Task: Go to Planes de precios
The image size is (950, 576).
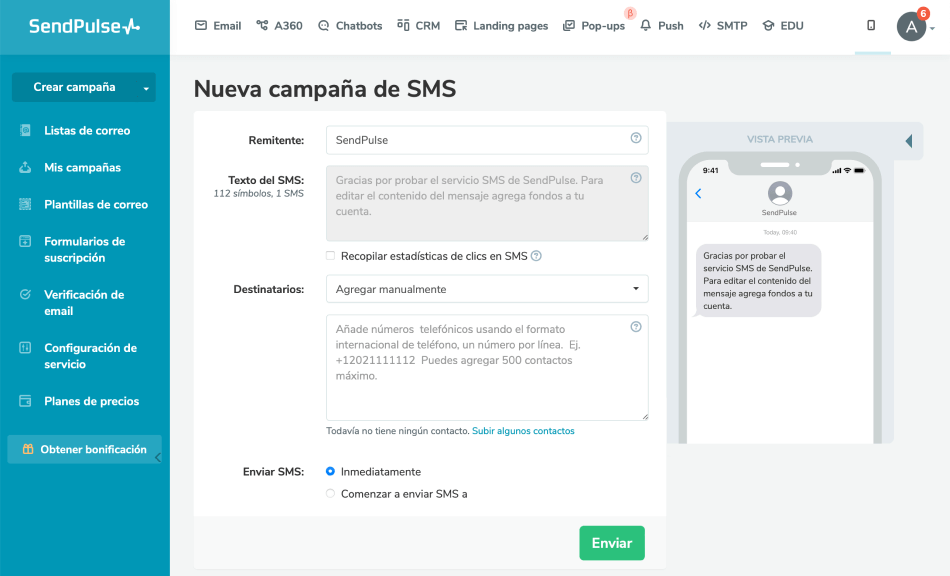Action: point(91,401)
